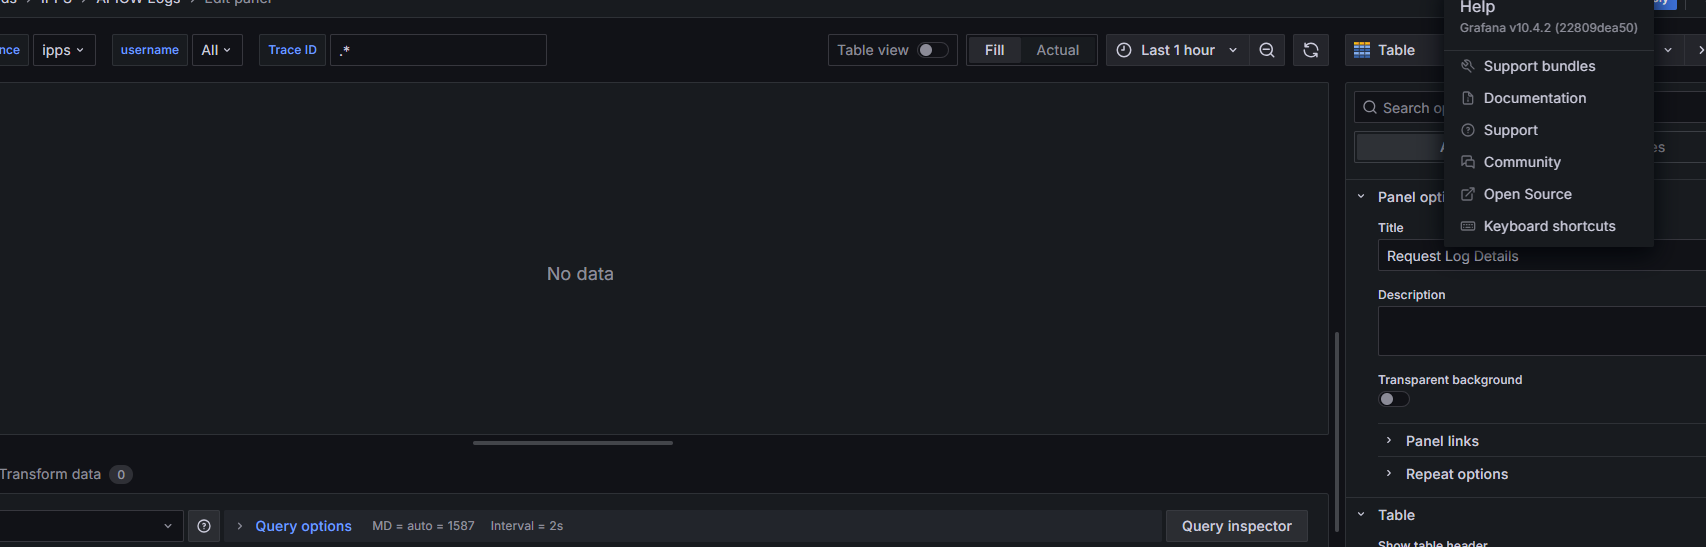
Task: Open the ipps variable dropdown
Action: coord(64,50)
